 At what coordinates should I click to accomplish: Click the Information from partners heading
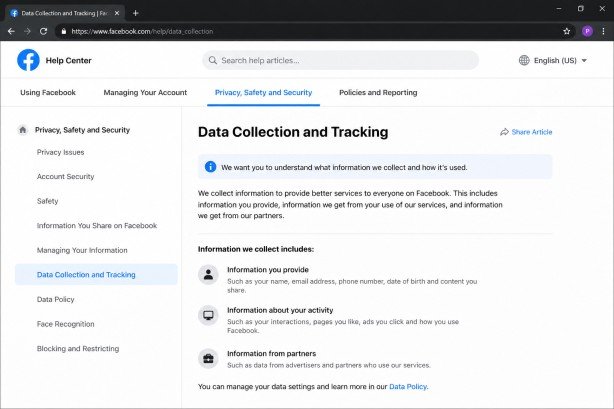point(271,353)
